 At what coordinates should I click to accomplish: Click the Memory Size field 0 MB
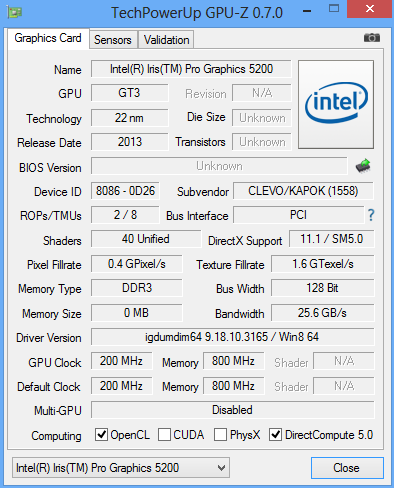click(137, 313)
